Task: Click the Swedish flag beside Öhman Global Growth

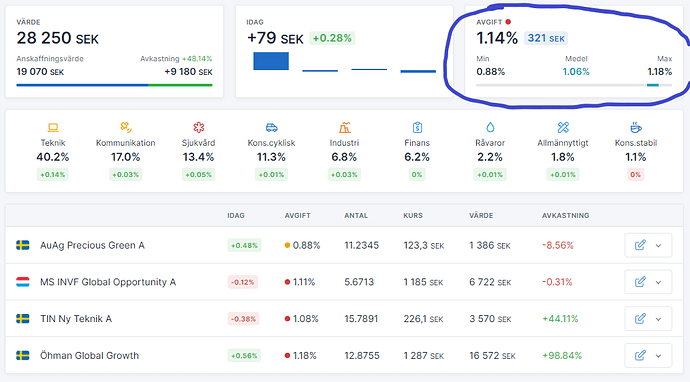Action: (x=23, y=355)
